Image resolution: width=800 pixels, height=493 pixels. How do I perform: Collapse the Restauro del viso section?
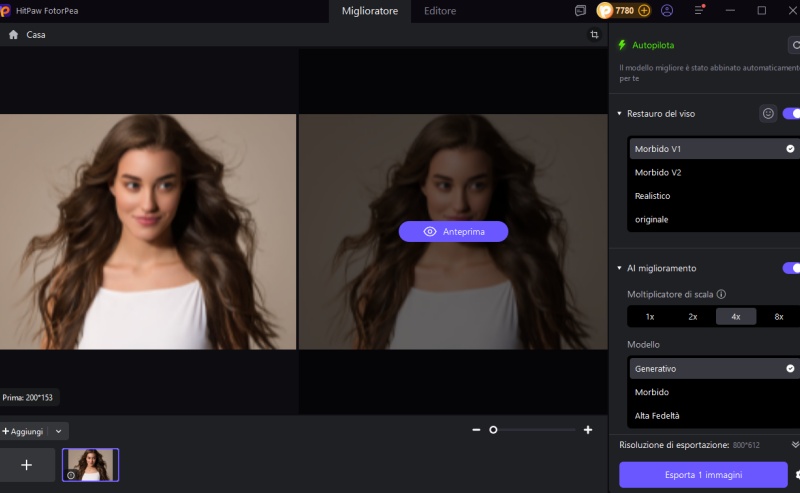(620, 114)
